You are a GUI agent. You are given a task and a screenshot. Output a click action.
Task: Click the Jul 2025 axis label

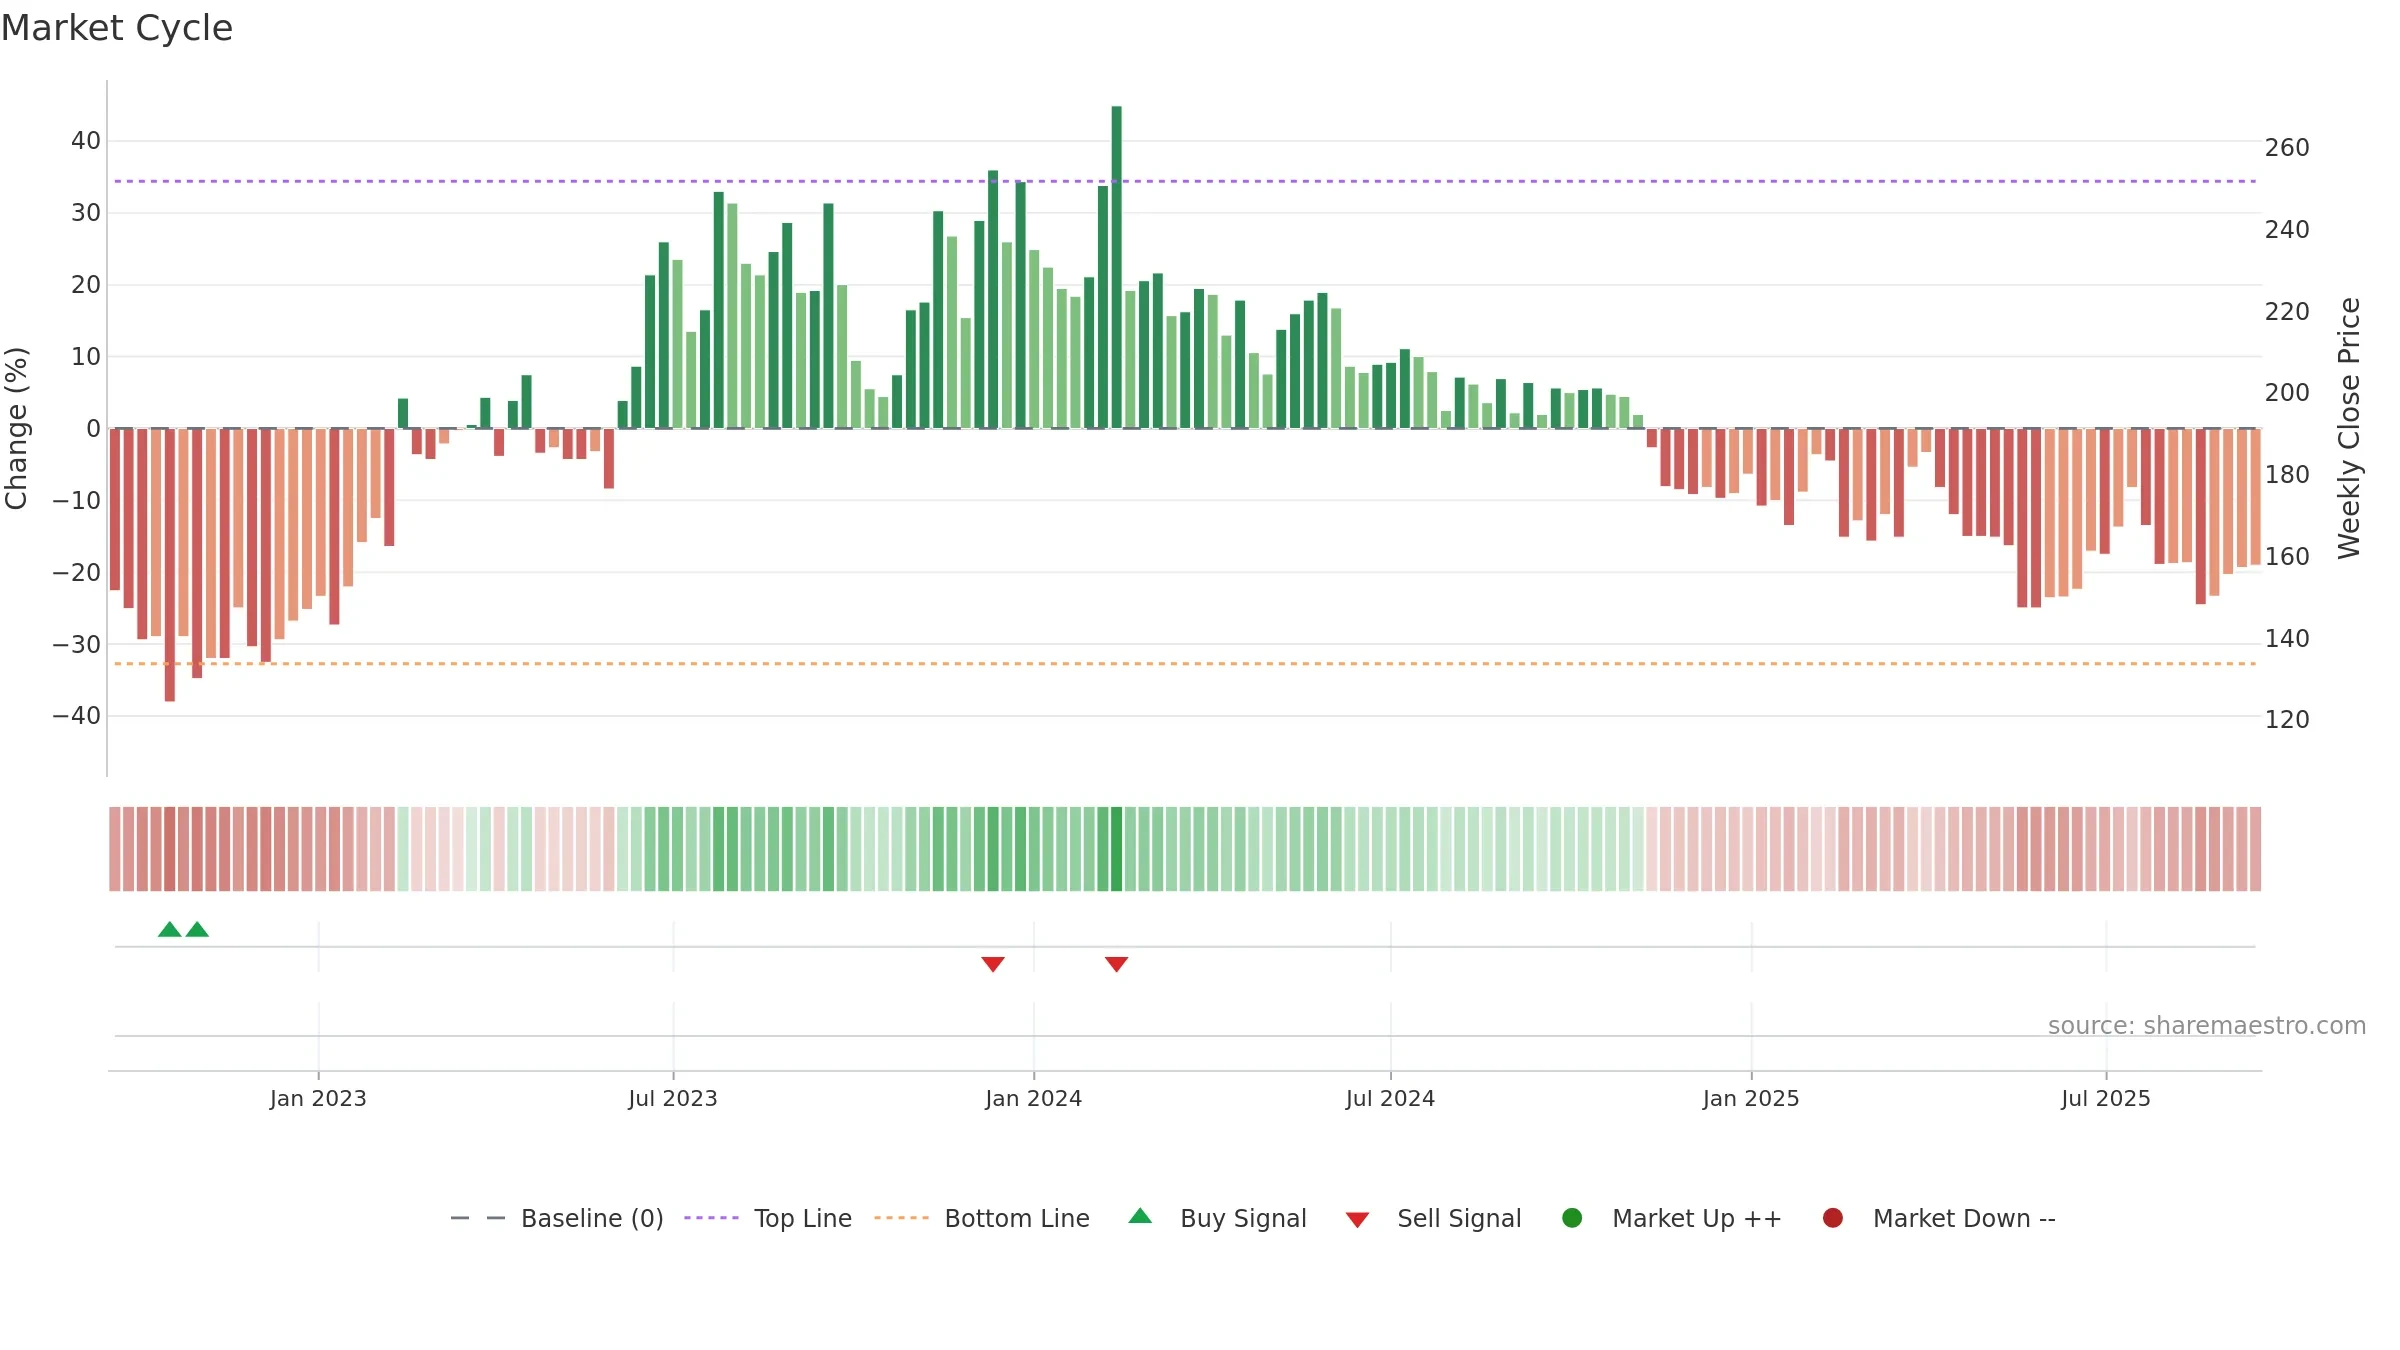click(x=2106, y=1098)
